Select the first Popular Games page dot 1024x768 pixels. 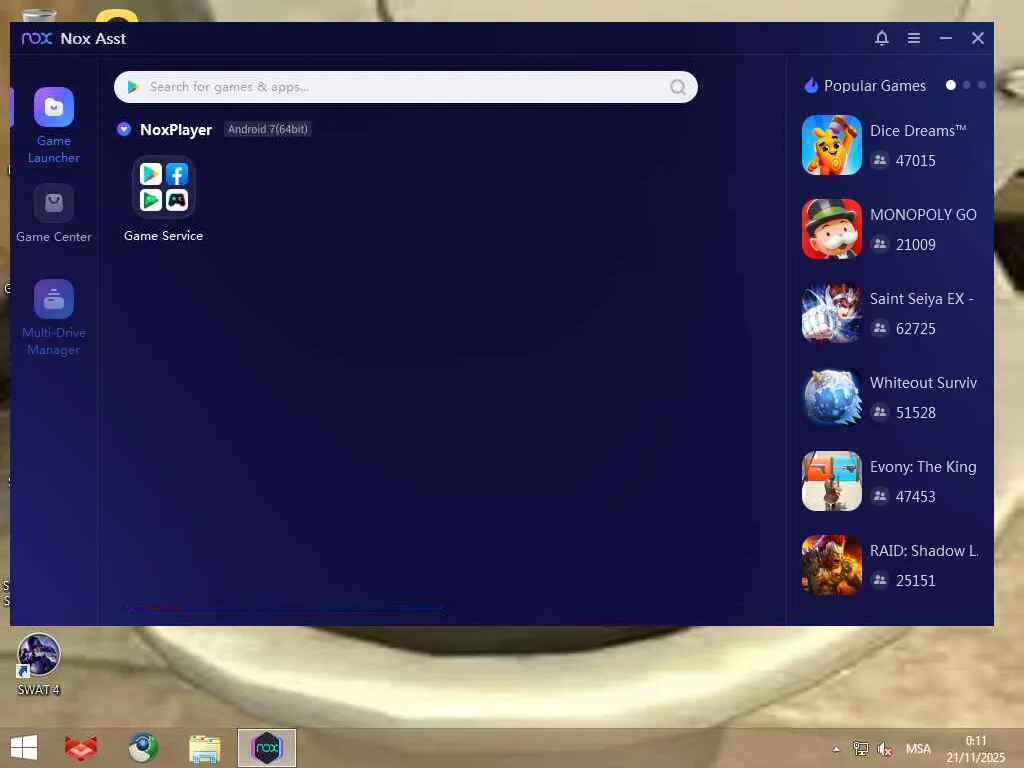click(951, 85)
